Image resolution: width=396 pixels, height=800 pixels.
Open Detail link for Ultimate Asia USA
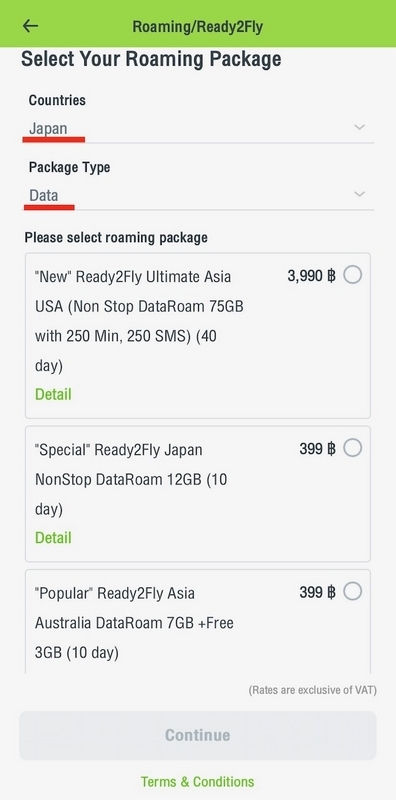53,394
